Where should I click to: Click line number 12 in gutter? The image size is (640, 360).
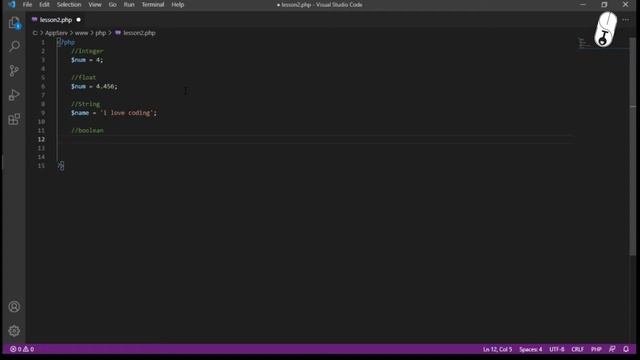click(41, 139)
